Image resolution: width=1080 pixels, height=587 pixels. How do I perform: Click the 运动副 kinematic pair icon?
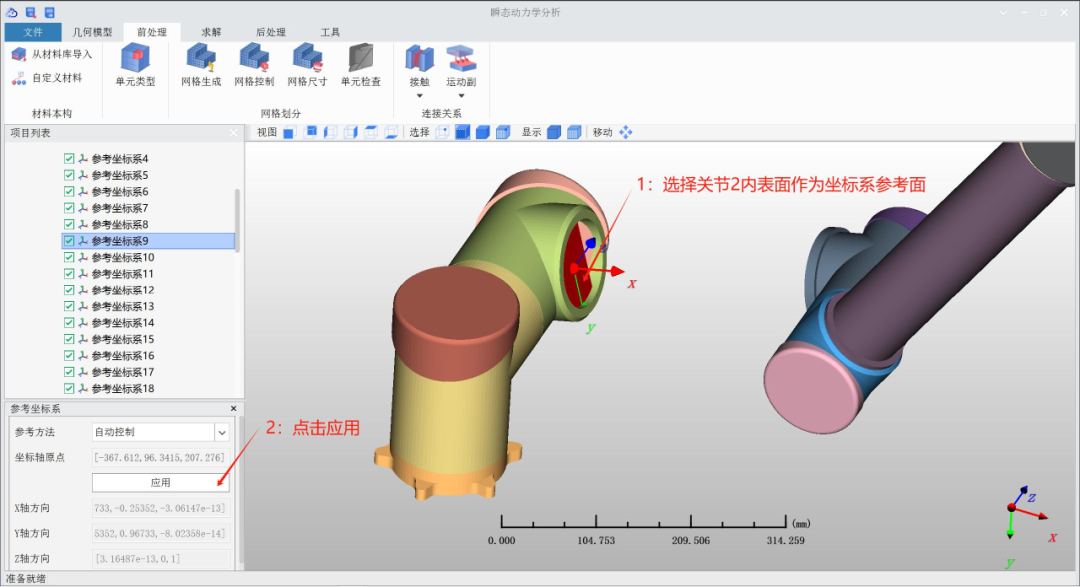461,59
